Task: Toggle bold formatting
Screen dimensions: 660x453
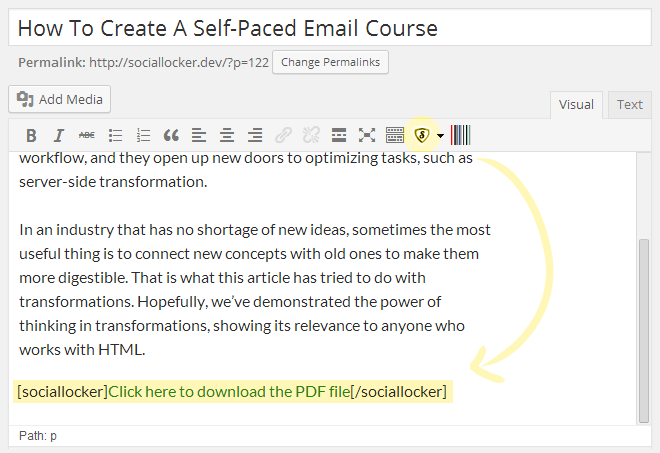Action: [31, 135]
